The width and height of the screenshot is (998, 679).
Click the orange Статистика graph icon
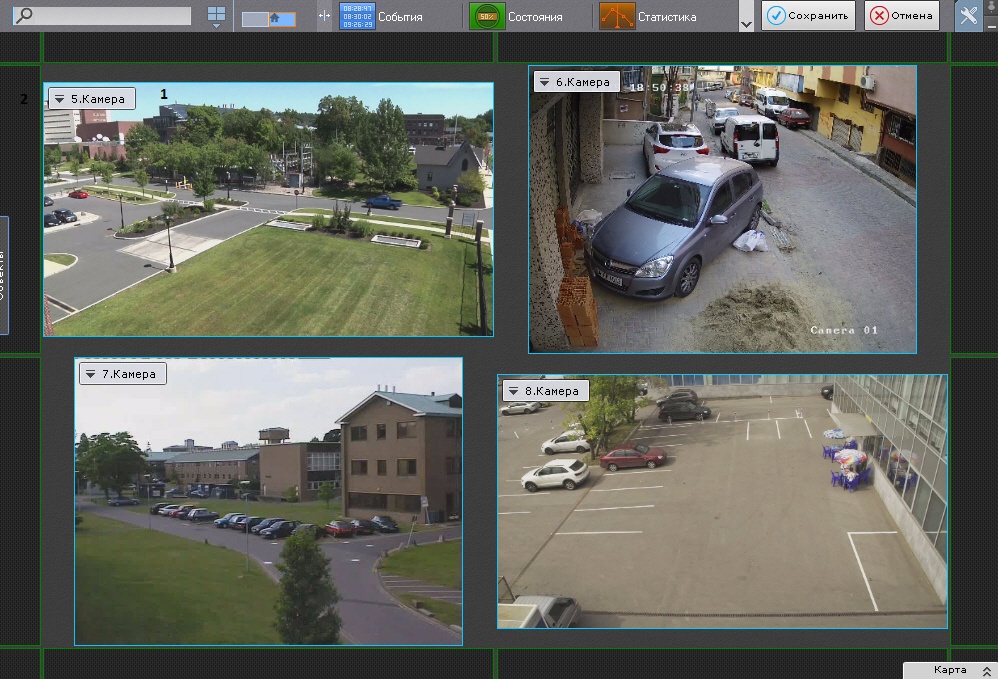point(617,16)
